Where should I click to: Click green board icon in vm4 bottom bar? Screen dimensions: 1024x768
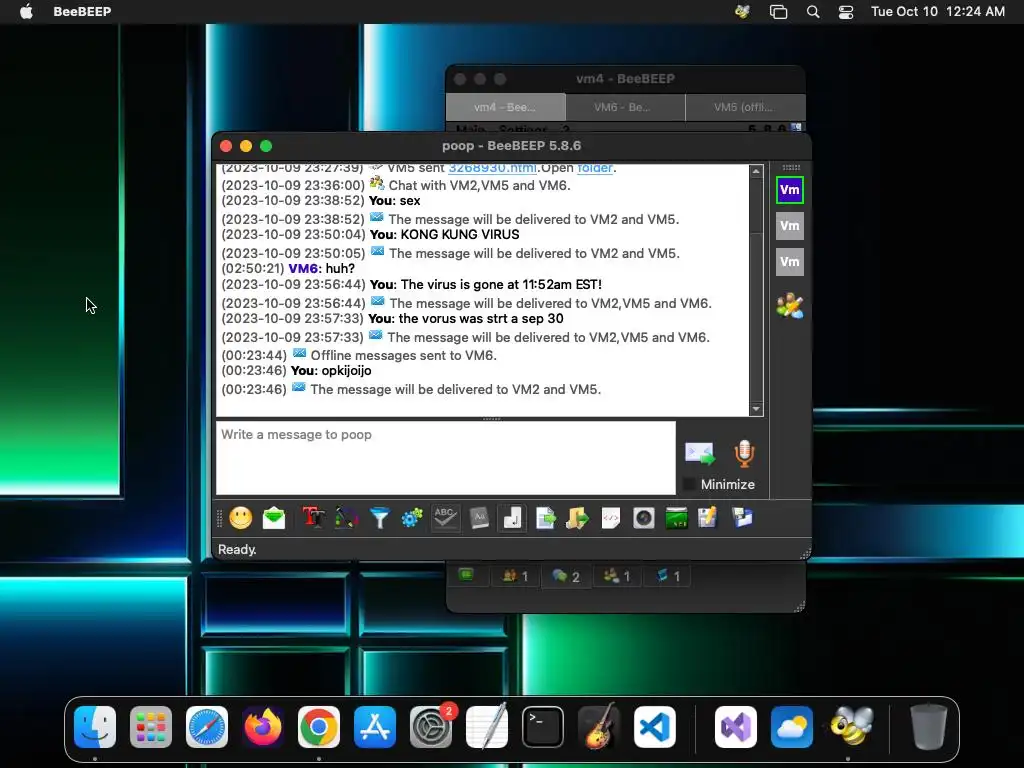point(466,575)
